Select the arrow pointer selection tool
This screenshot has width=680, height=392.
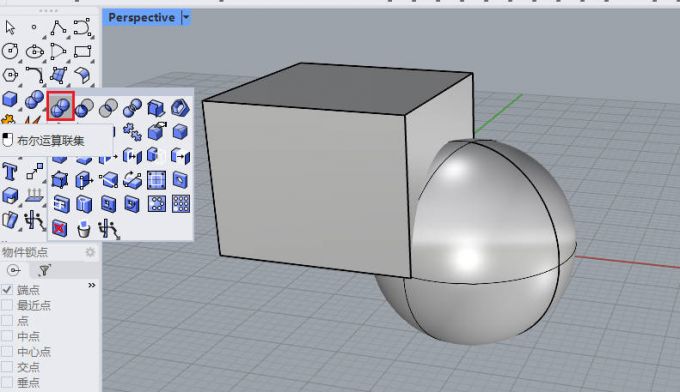click(10, 28)
